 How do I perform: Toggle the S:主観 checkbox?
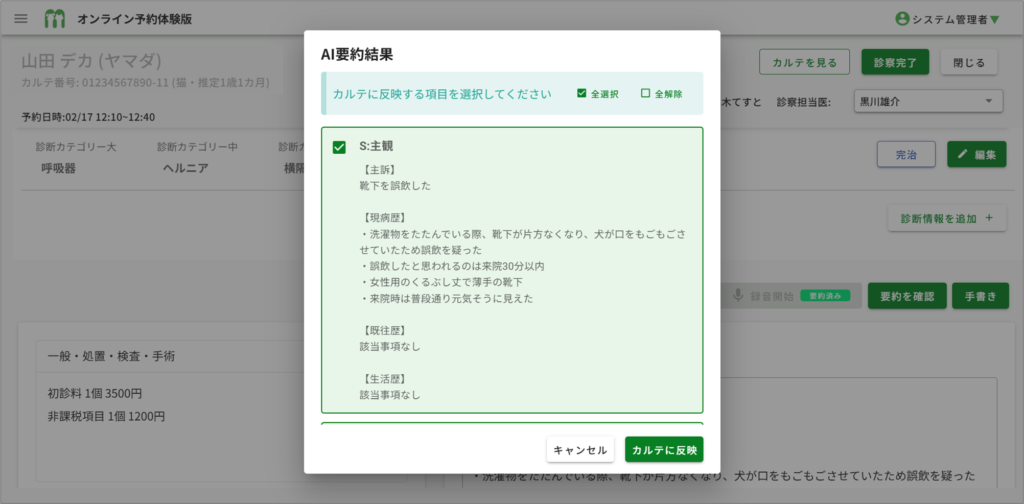[x=339, y=147]
